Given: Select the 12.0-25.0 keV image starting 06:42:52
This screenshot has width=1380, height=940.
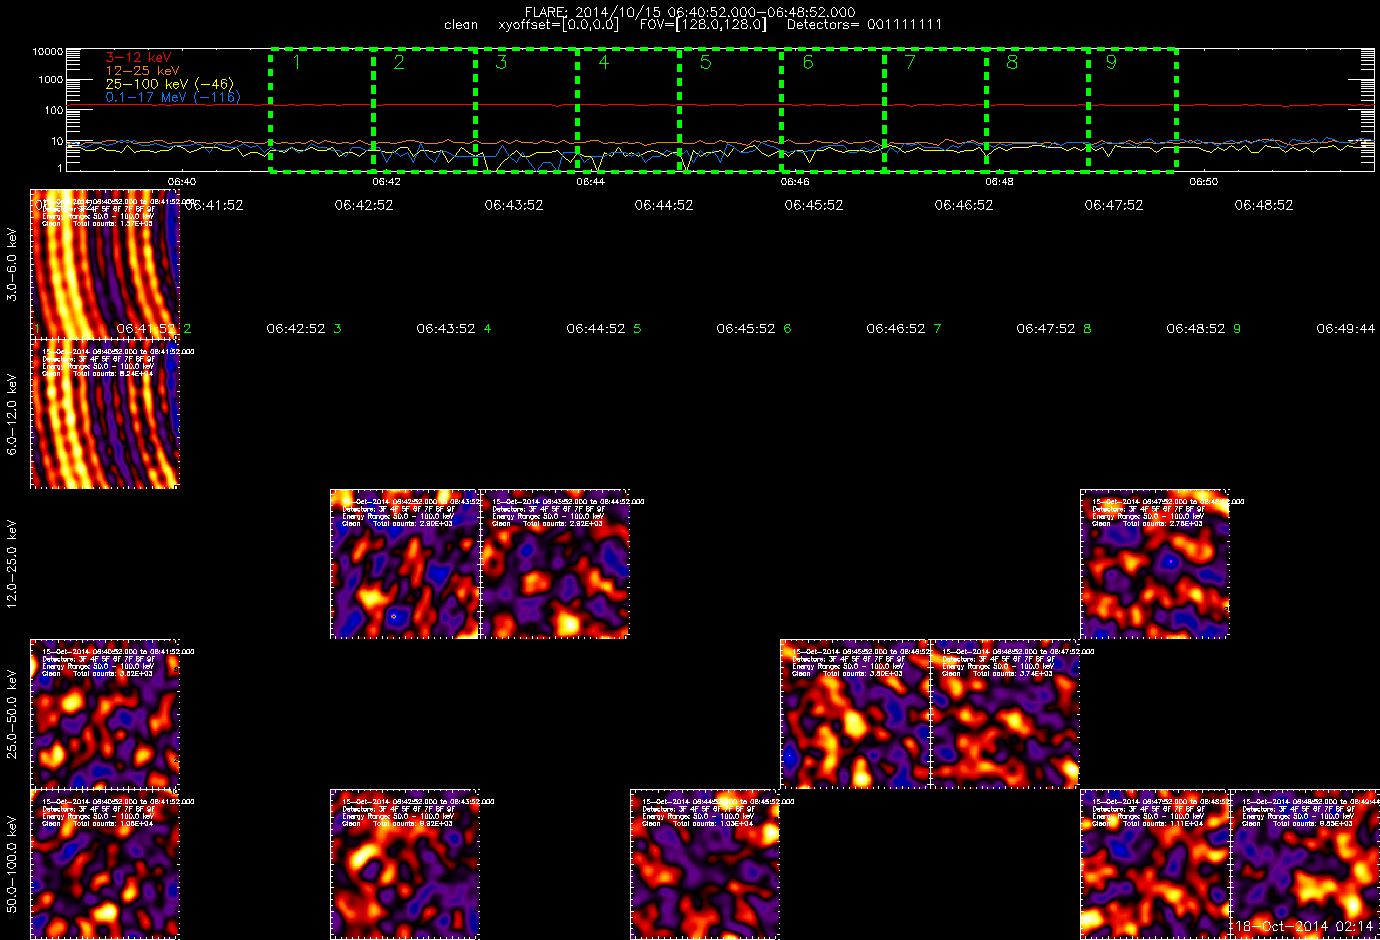Looking at the screenshot, I should click(405, 564).
